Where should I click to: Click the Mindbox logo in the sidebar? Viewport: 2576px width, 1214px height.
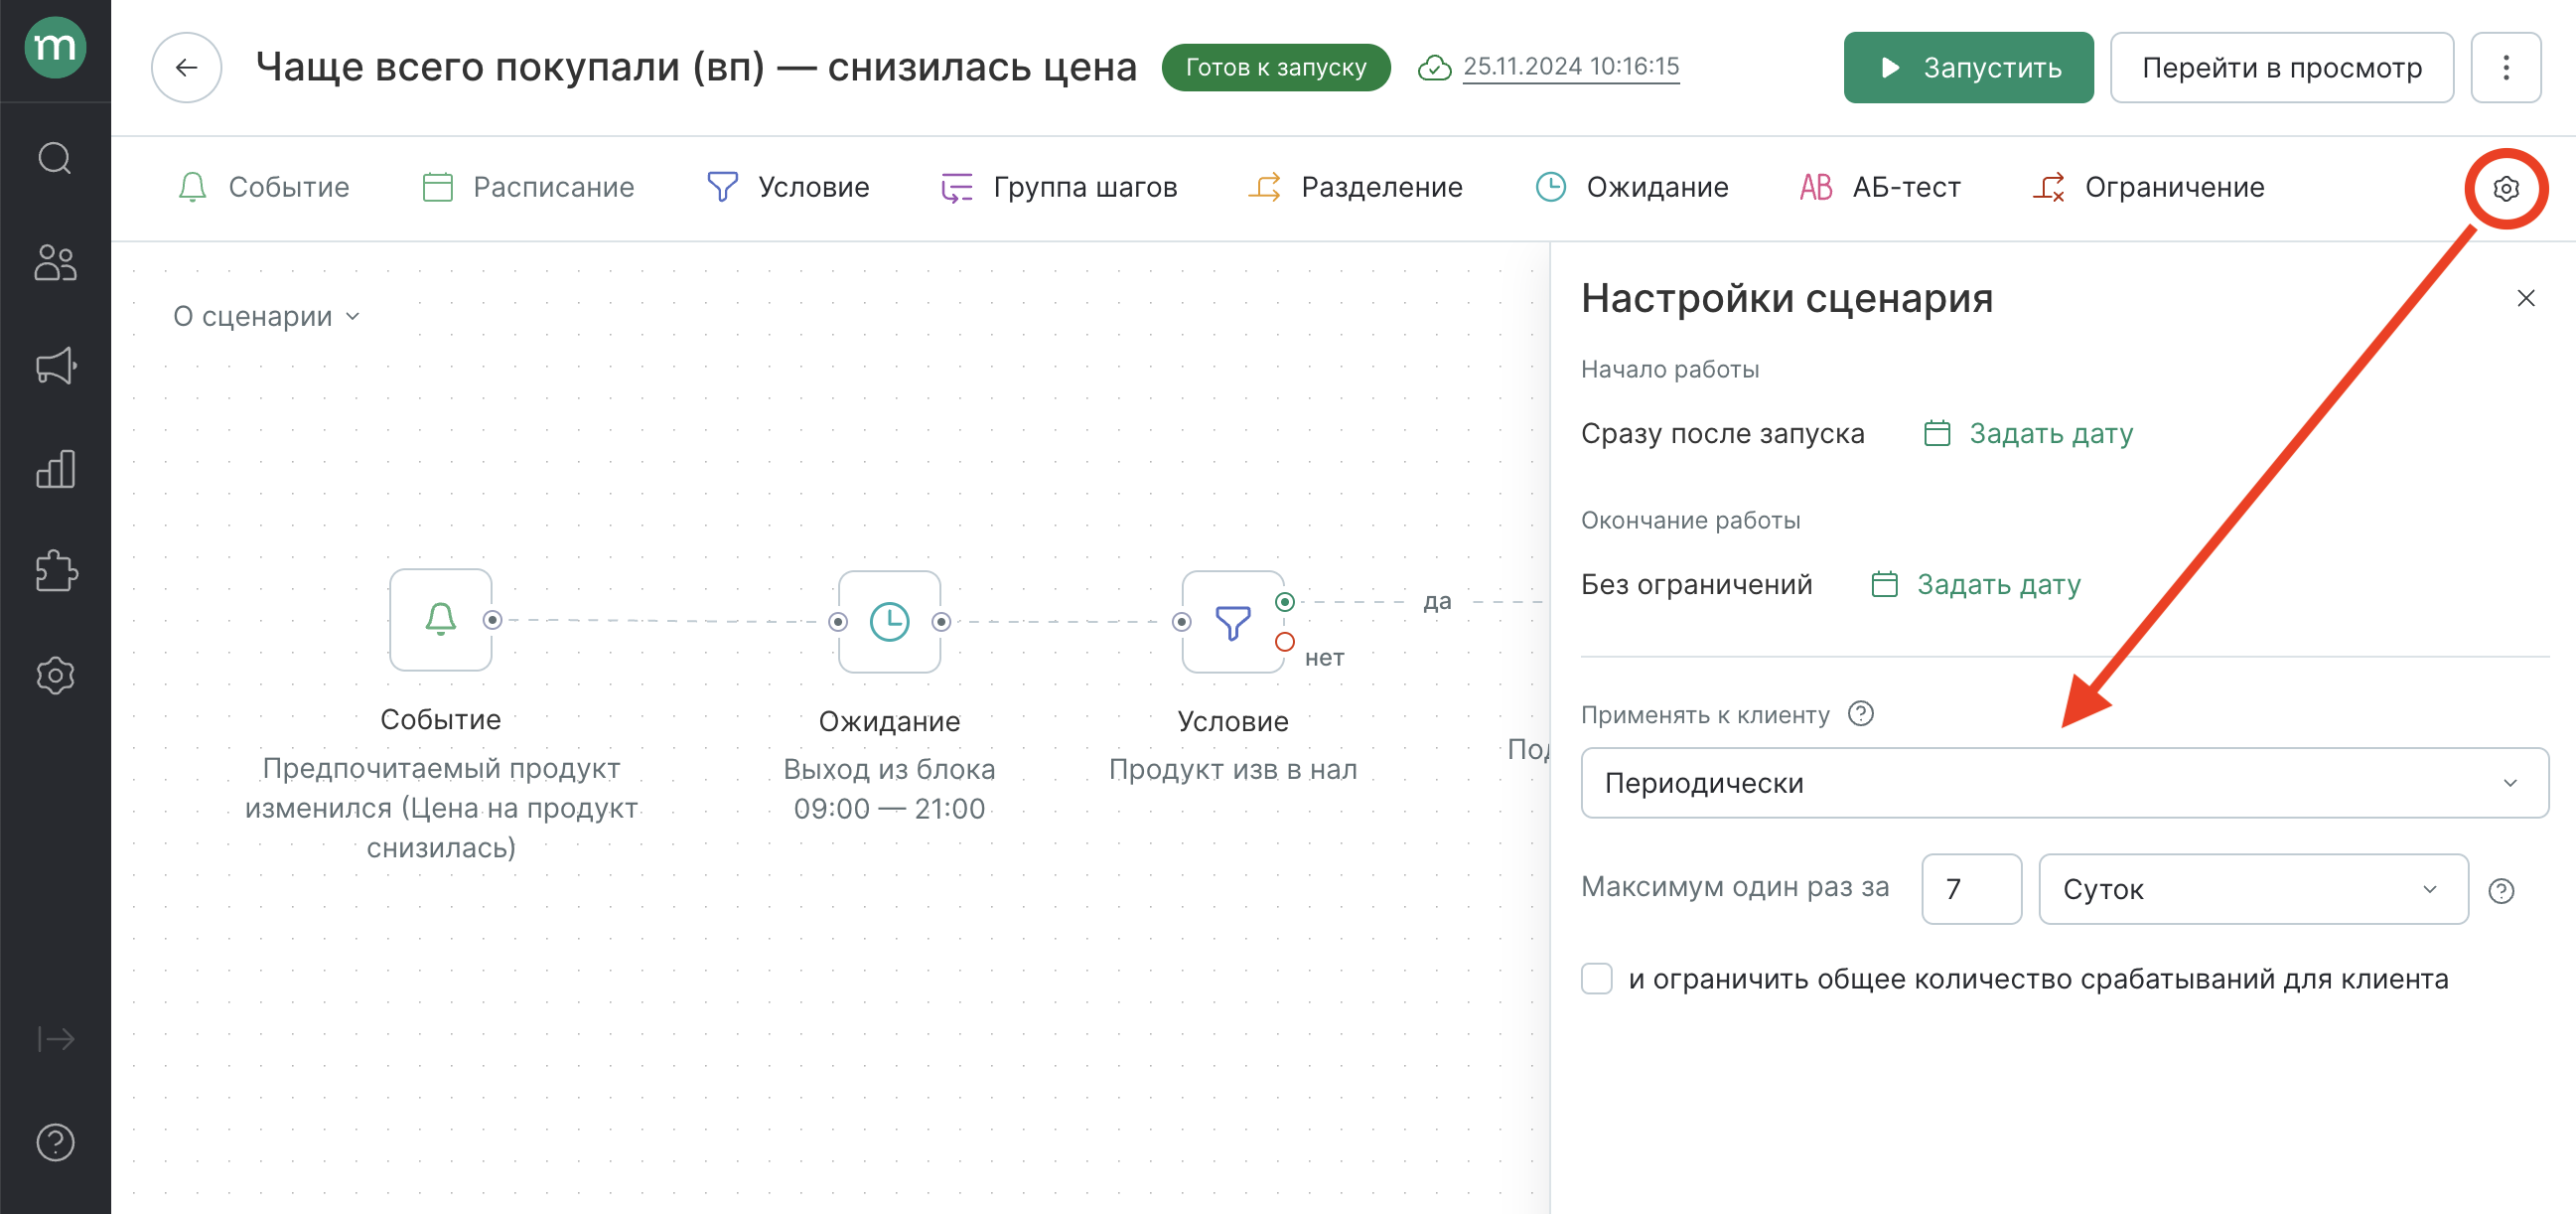click(55, 47)
